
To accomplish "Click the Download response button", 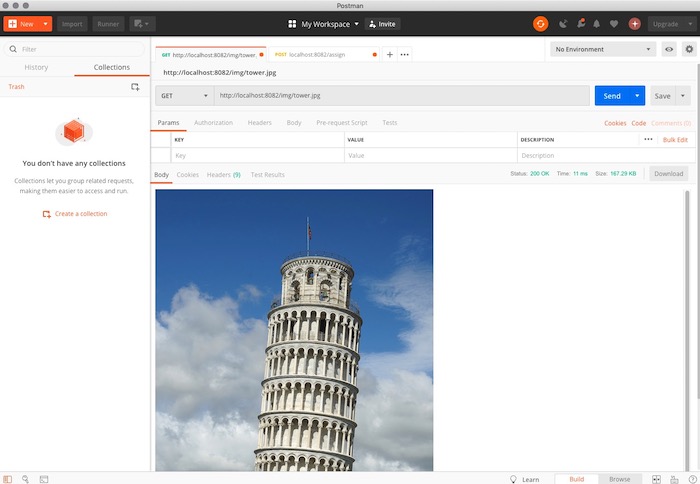I will pos(668,174).
